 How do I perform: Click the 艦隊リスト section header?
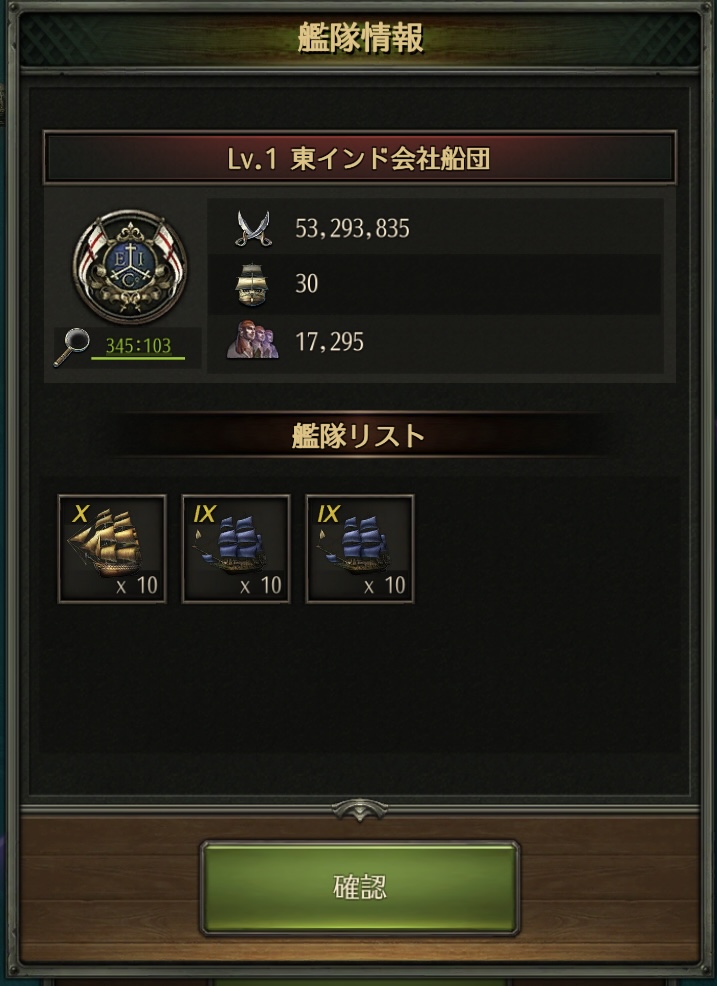coord(358,436)
